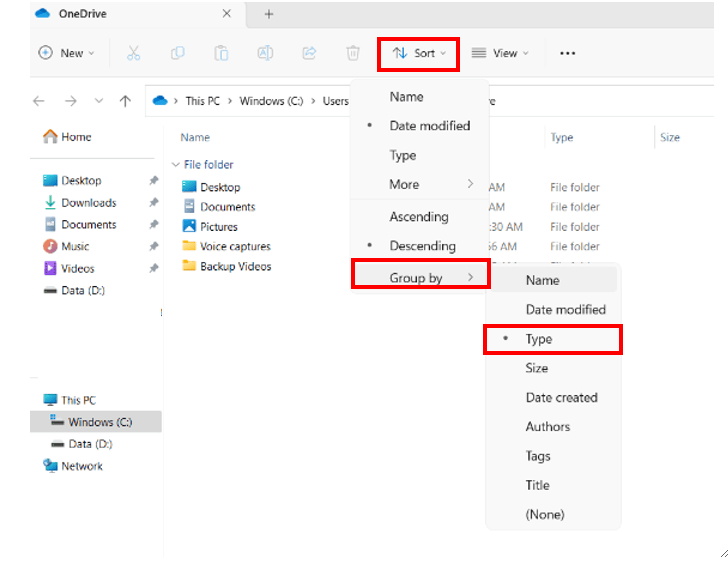Select Documents in the Quick access sidebar

coord(80,225)
